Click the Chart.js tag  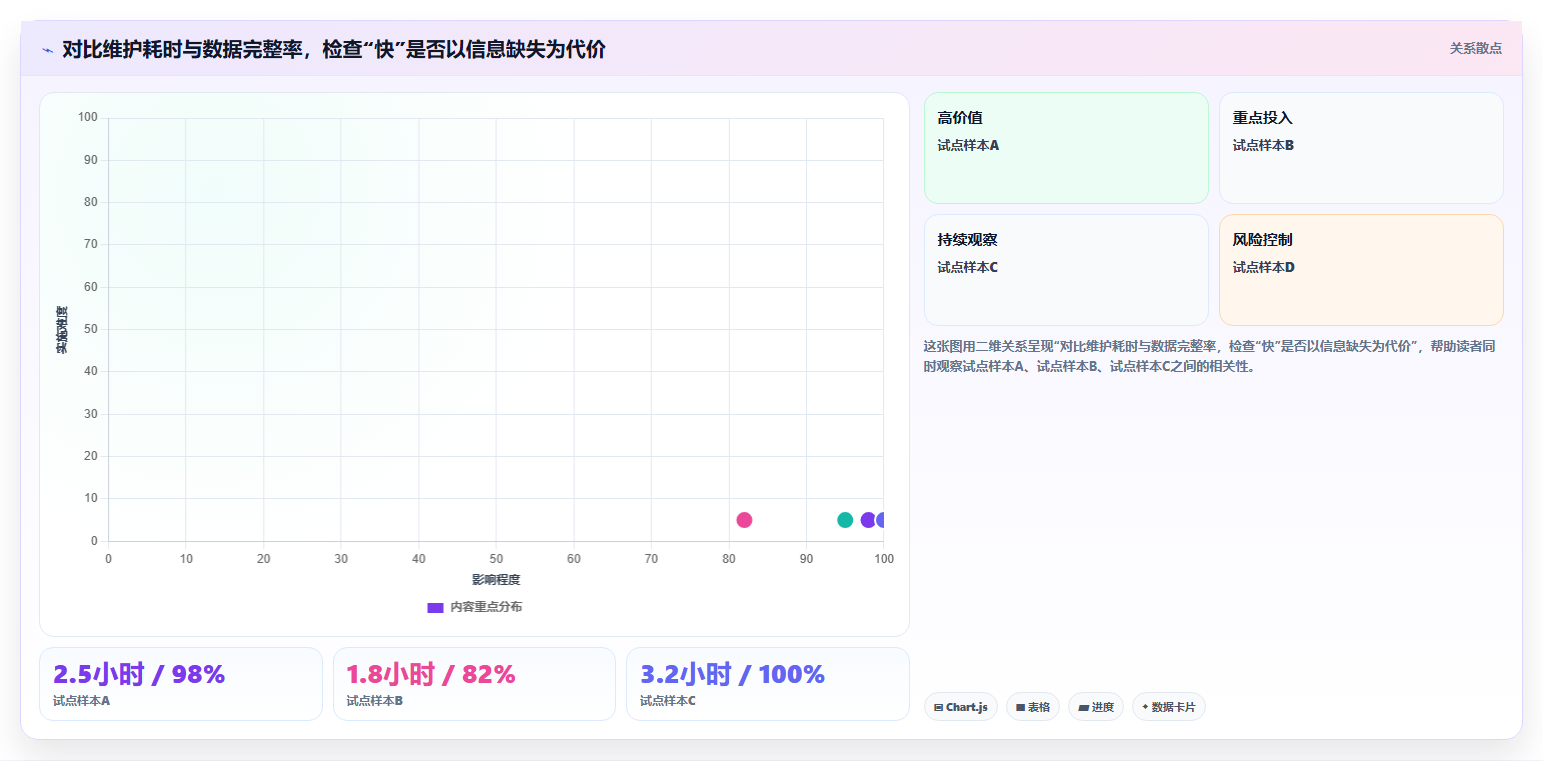[x=961, y=707]
